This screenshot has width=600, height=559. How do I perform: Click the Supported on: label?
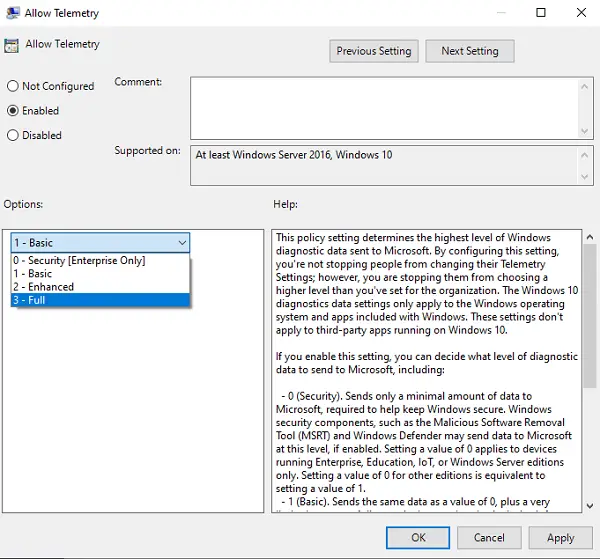[x=147, y=151]
